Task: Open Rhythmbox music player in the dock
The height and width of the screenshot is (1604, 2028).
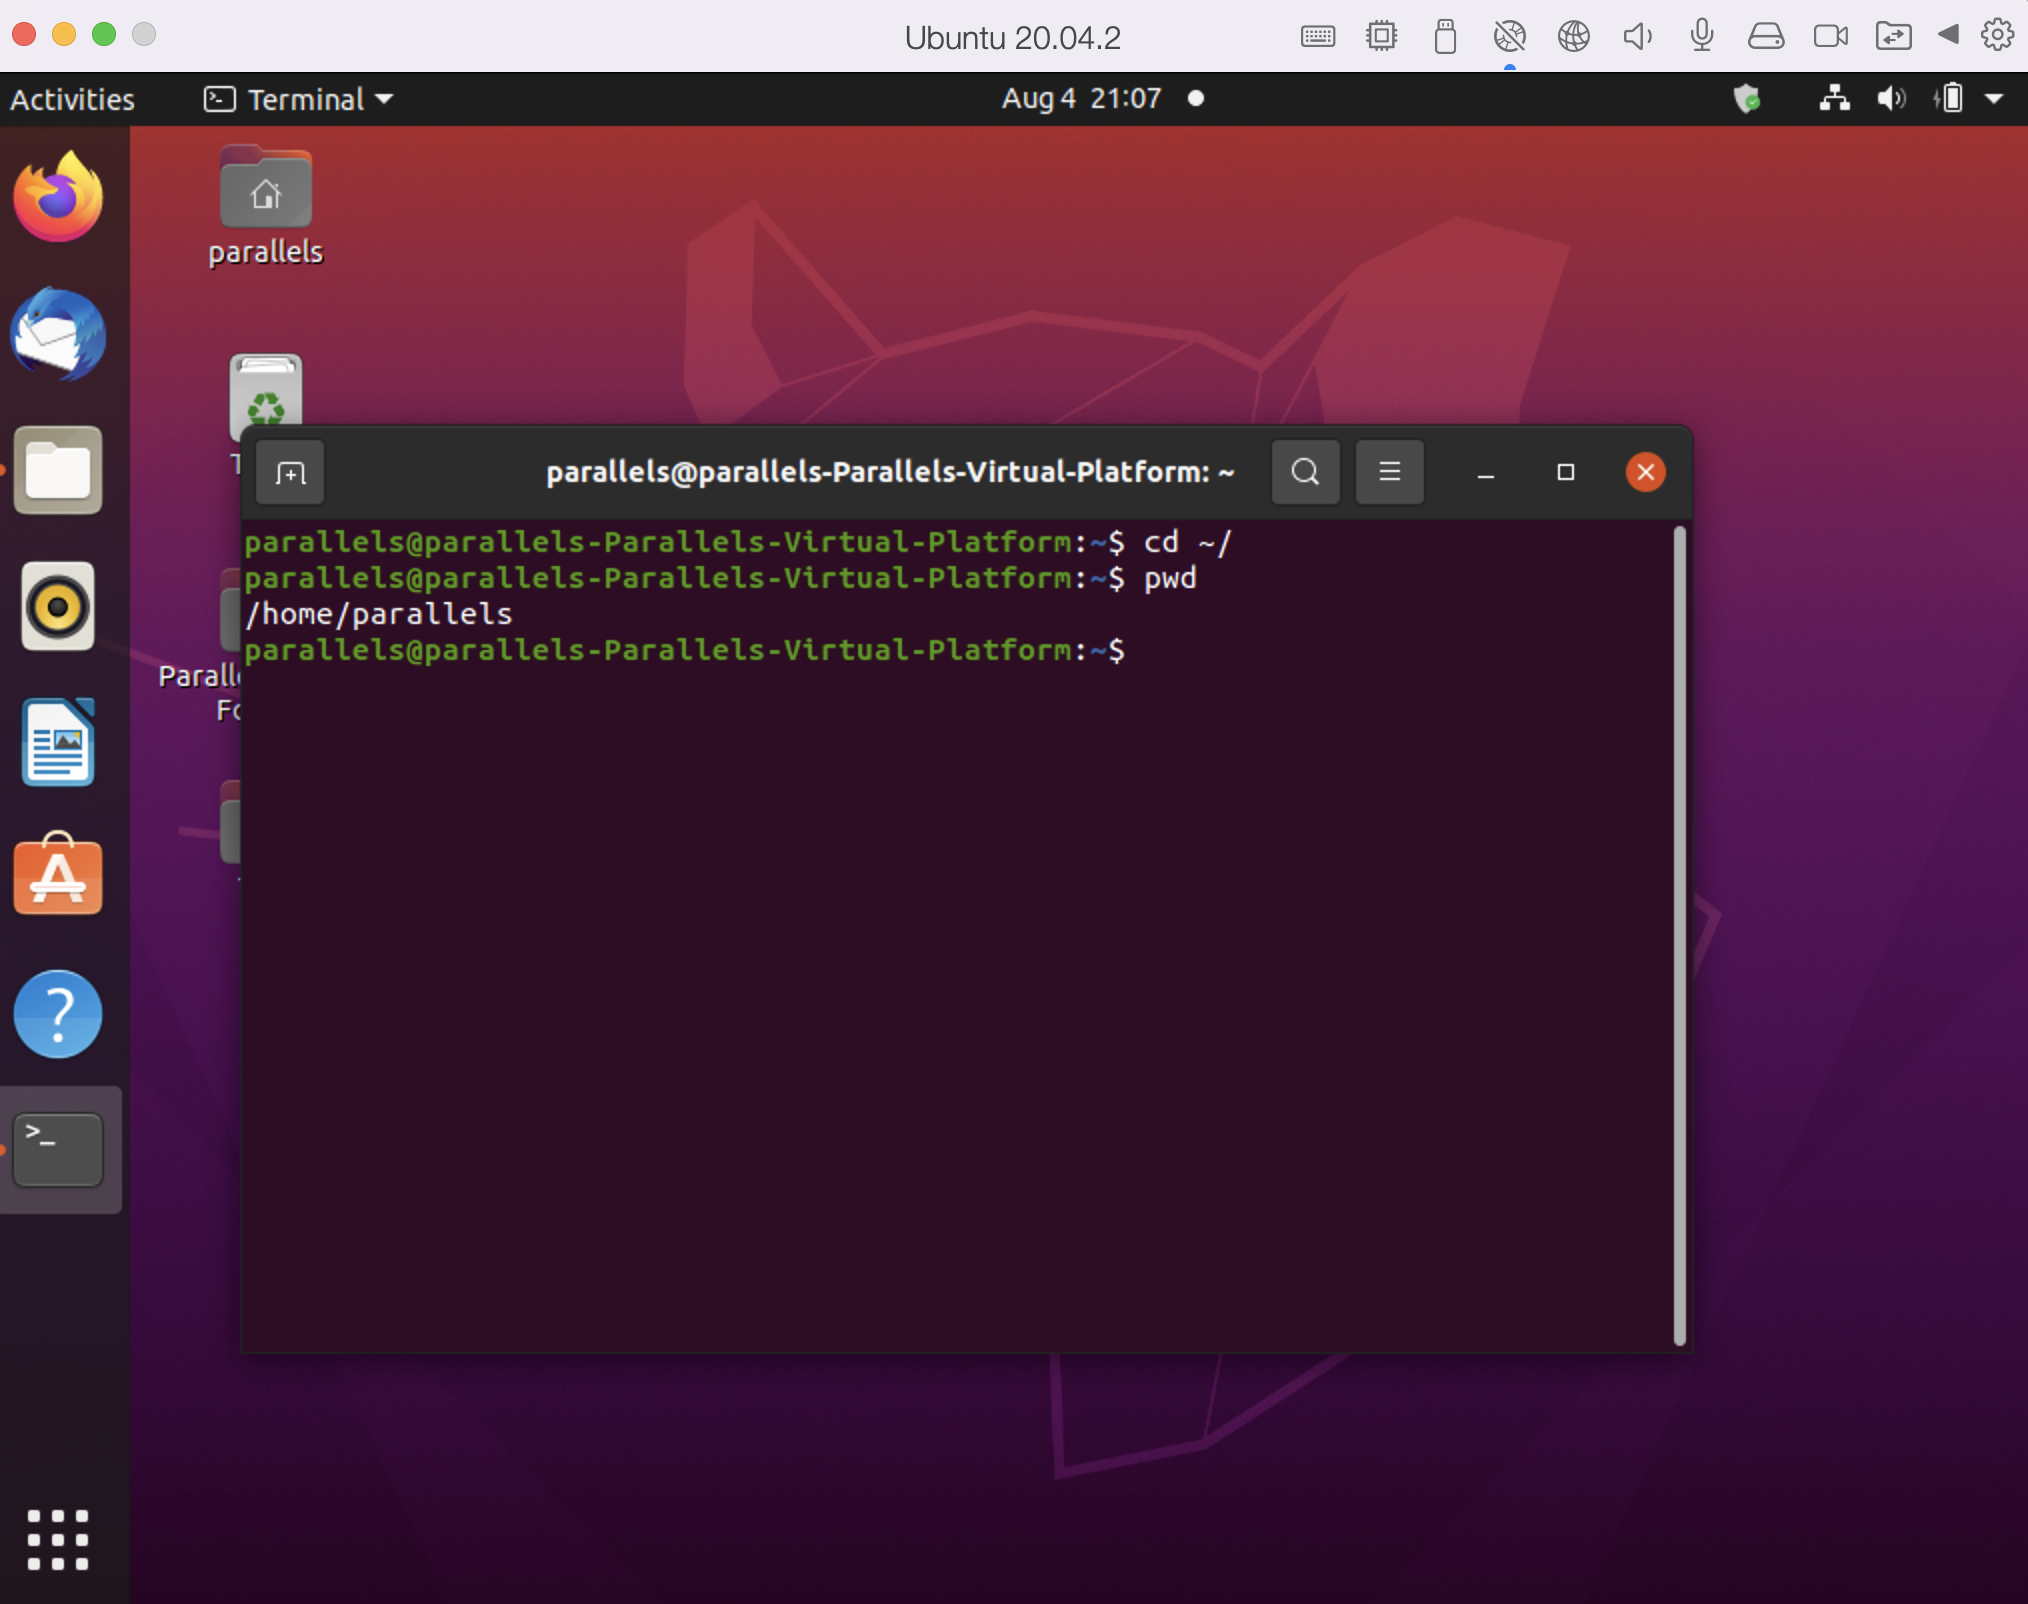Action: pyautogui.click(x=58, y=606)
